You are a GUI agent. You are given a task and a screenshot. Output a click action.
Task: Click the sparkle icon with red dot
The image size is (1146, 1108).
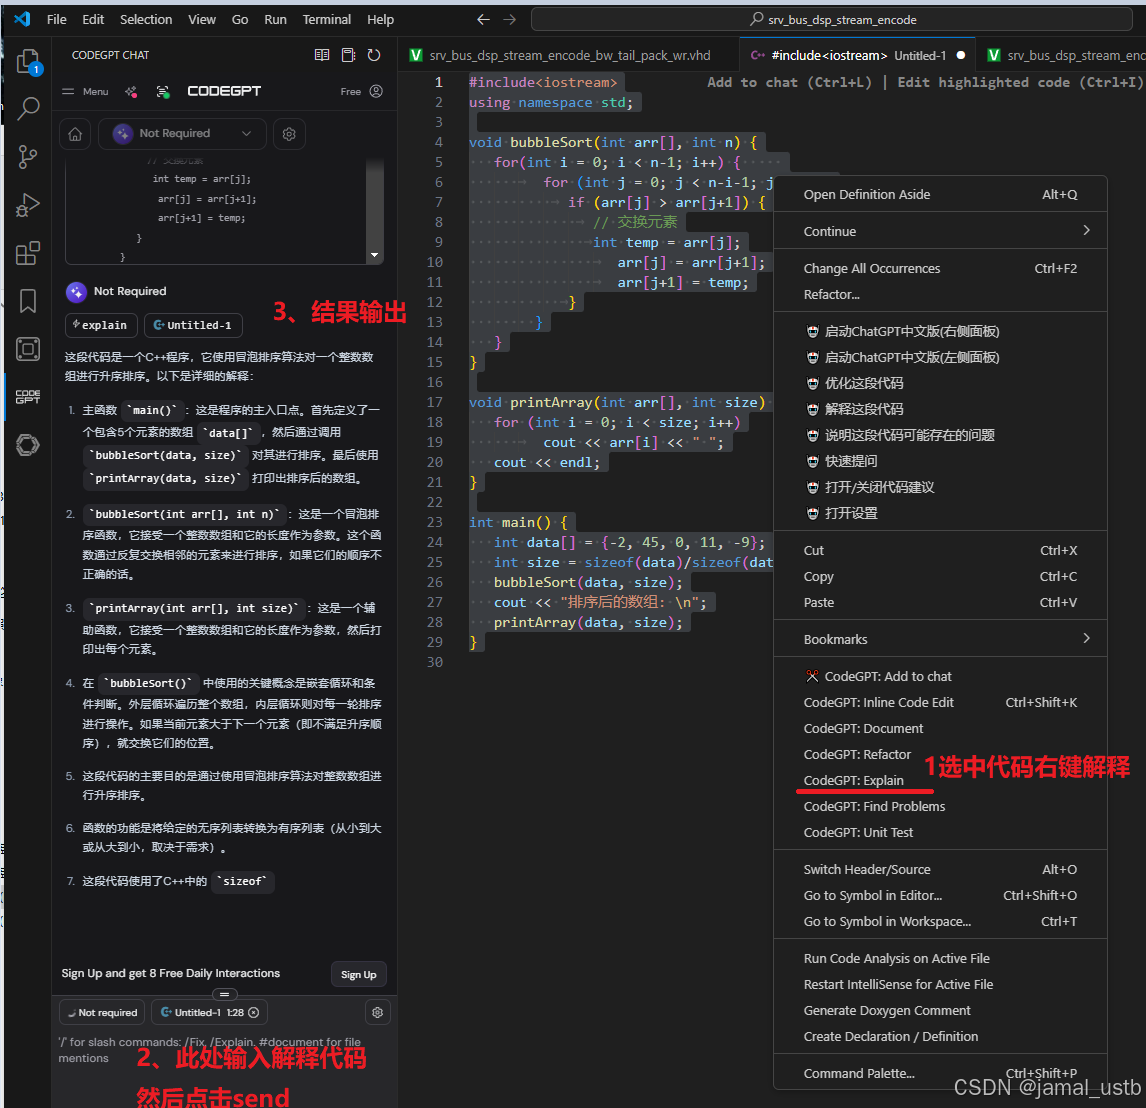tap(132, 91)
